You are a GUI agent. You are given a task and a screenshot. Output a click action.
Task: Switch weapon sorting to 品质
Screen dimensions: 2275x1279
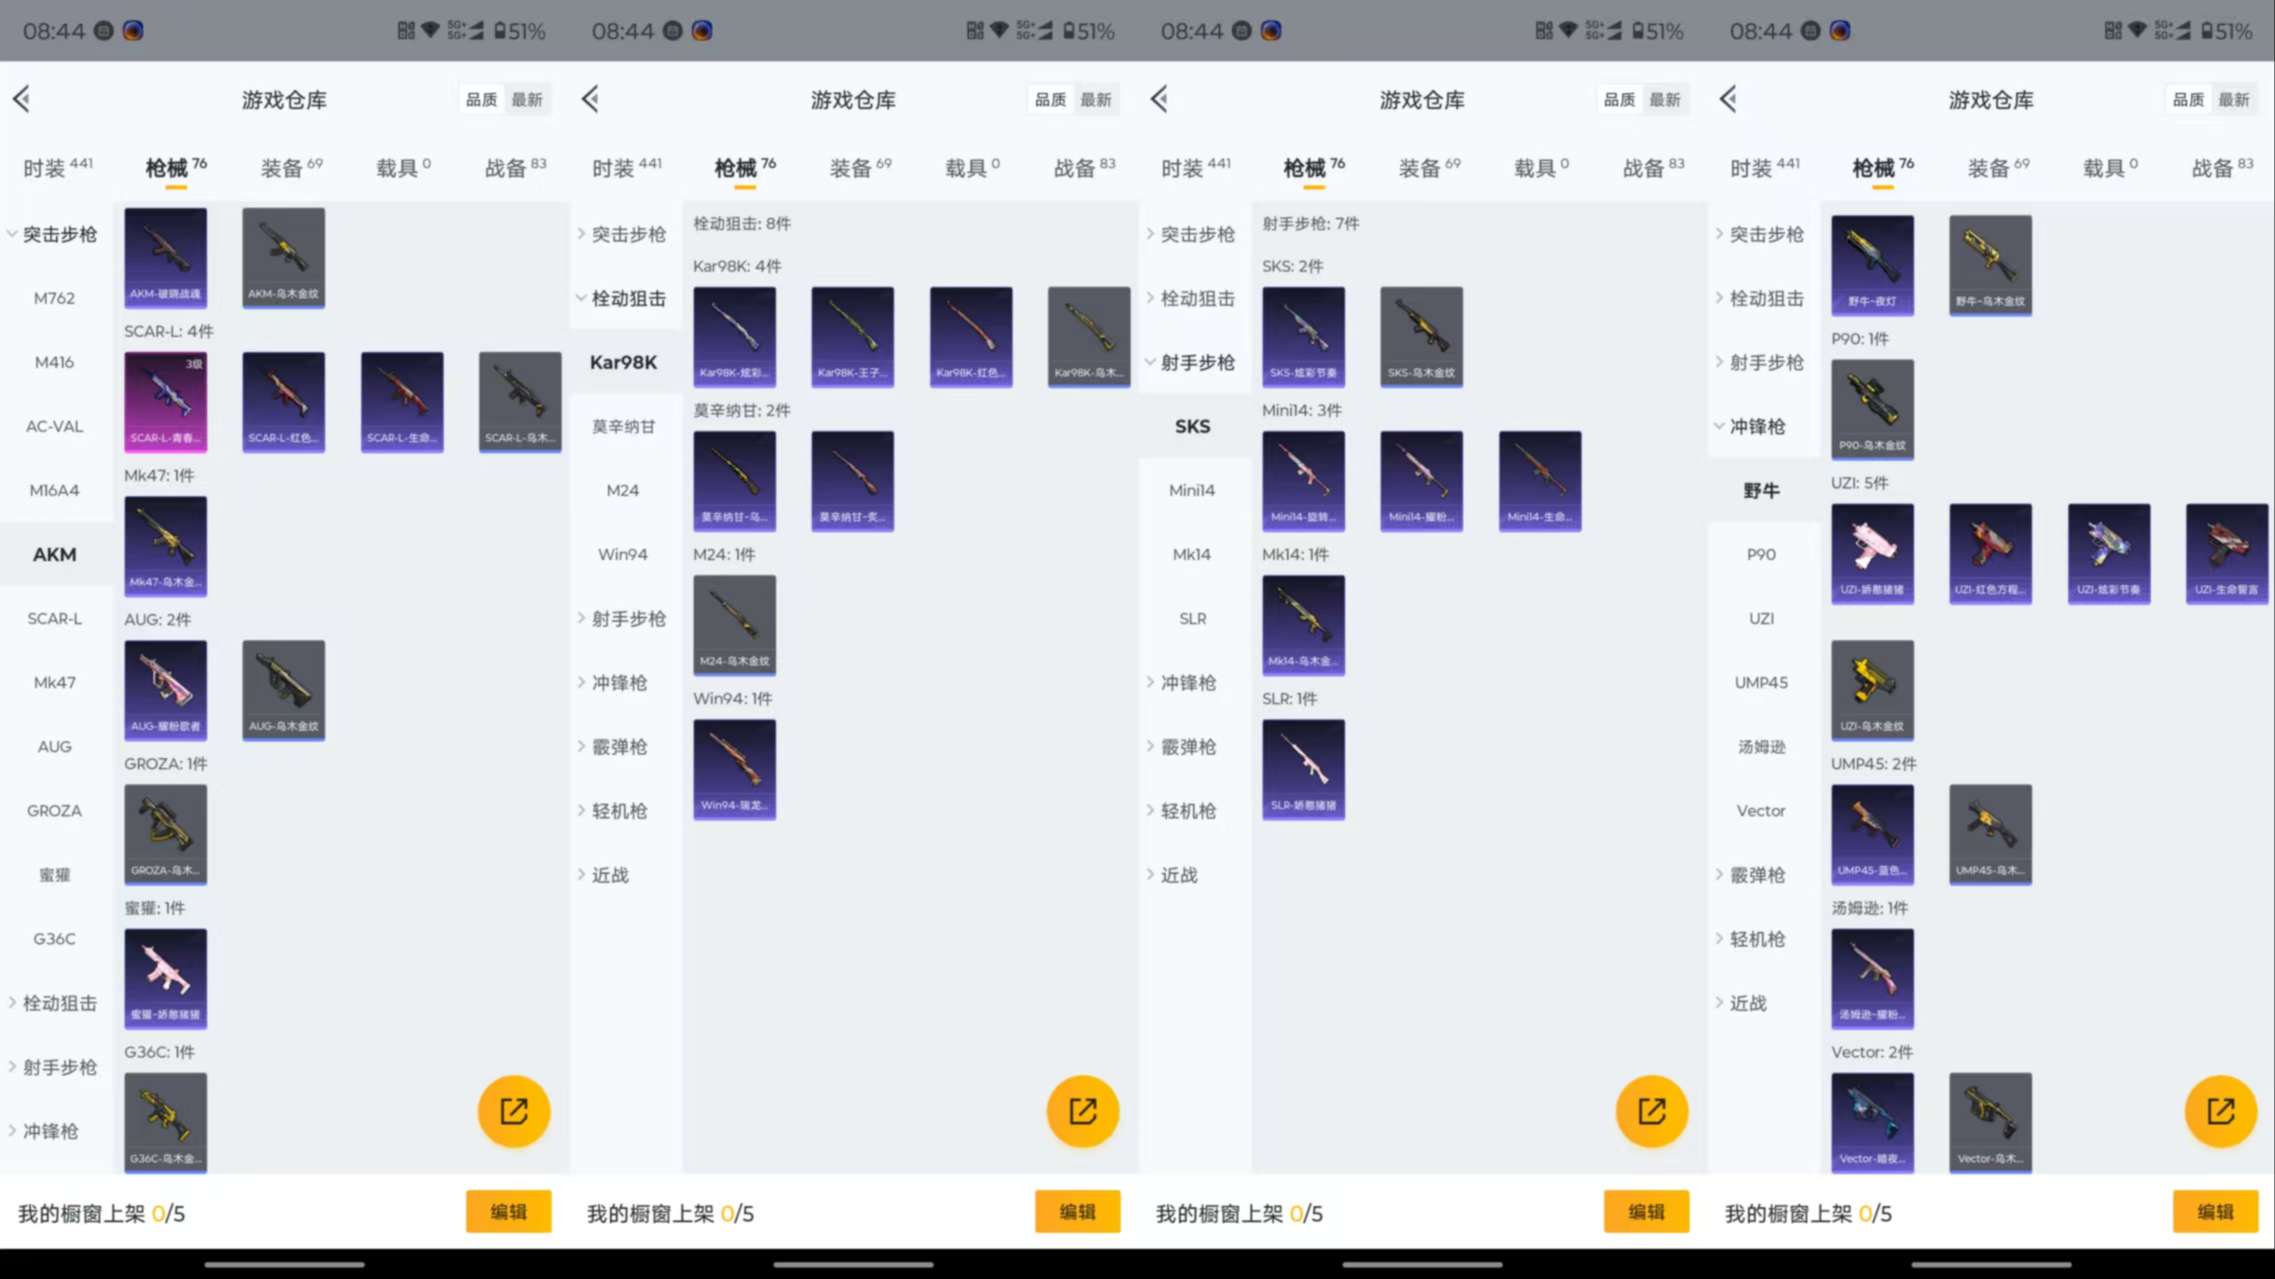pos(481,98)
